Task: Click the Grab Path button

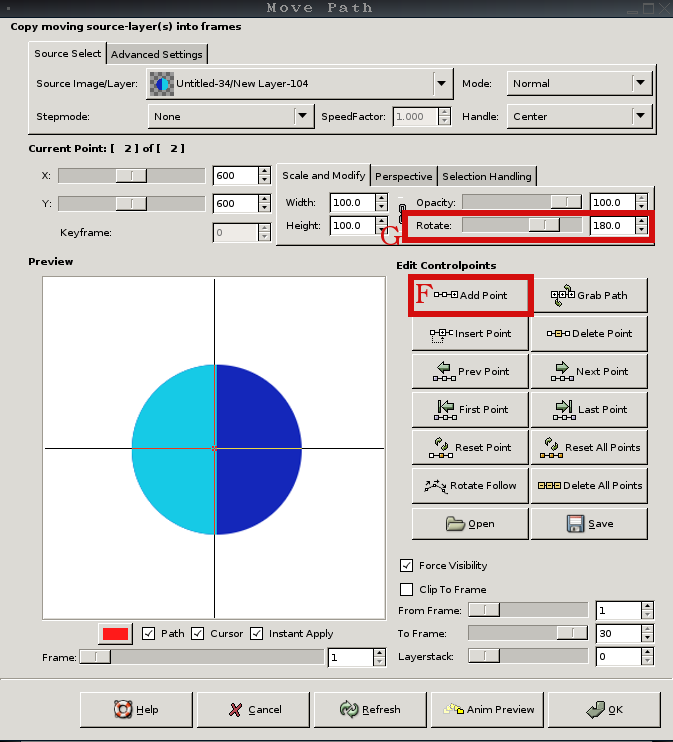Action: [x=589, y=295]
